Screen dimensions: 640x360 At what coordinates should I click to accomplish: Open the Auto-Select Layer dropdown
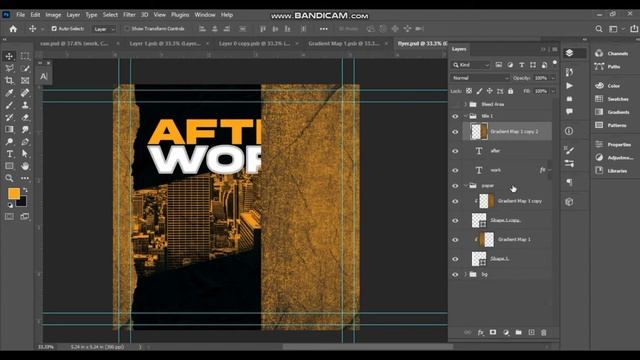104,29
